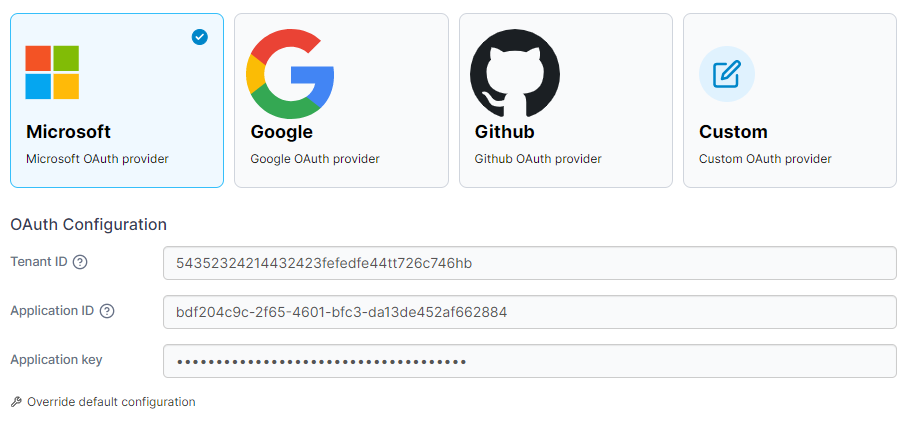Click the Custom provider pencil icon
Image resolution: width=910 pixels, height=422 pixels.
click(726, 74)
